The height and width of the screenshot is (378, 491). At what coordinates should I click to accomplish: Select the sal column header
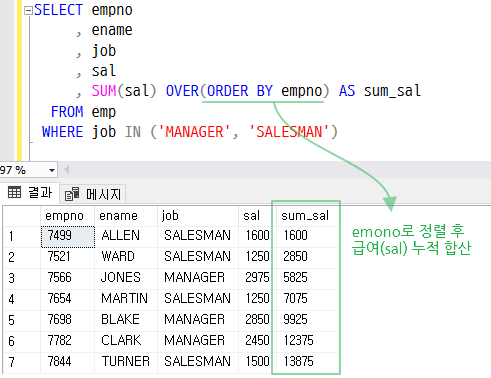point(257,216)
